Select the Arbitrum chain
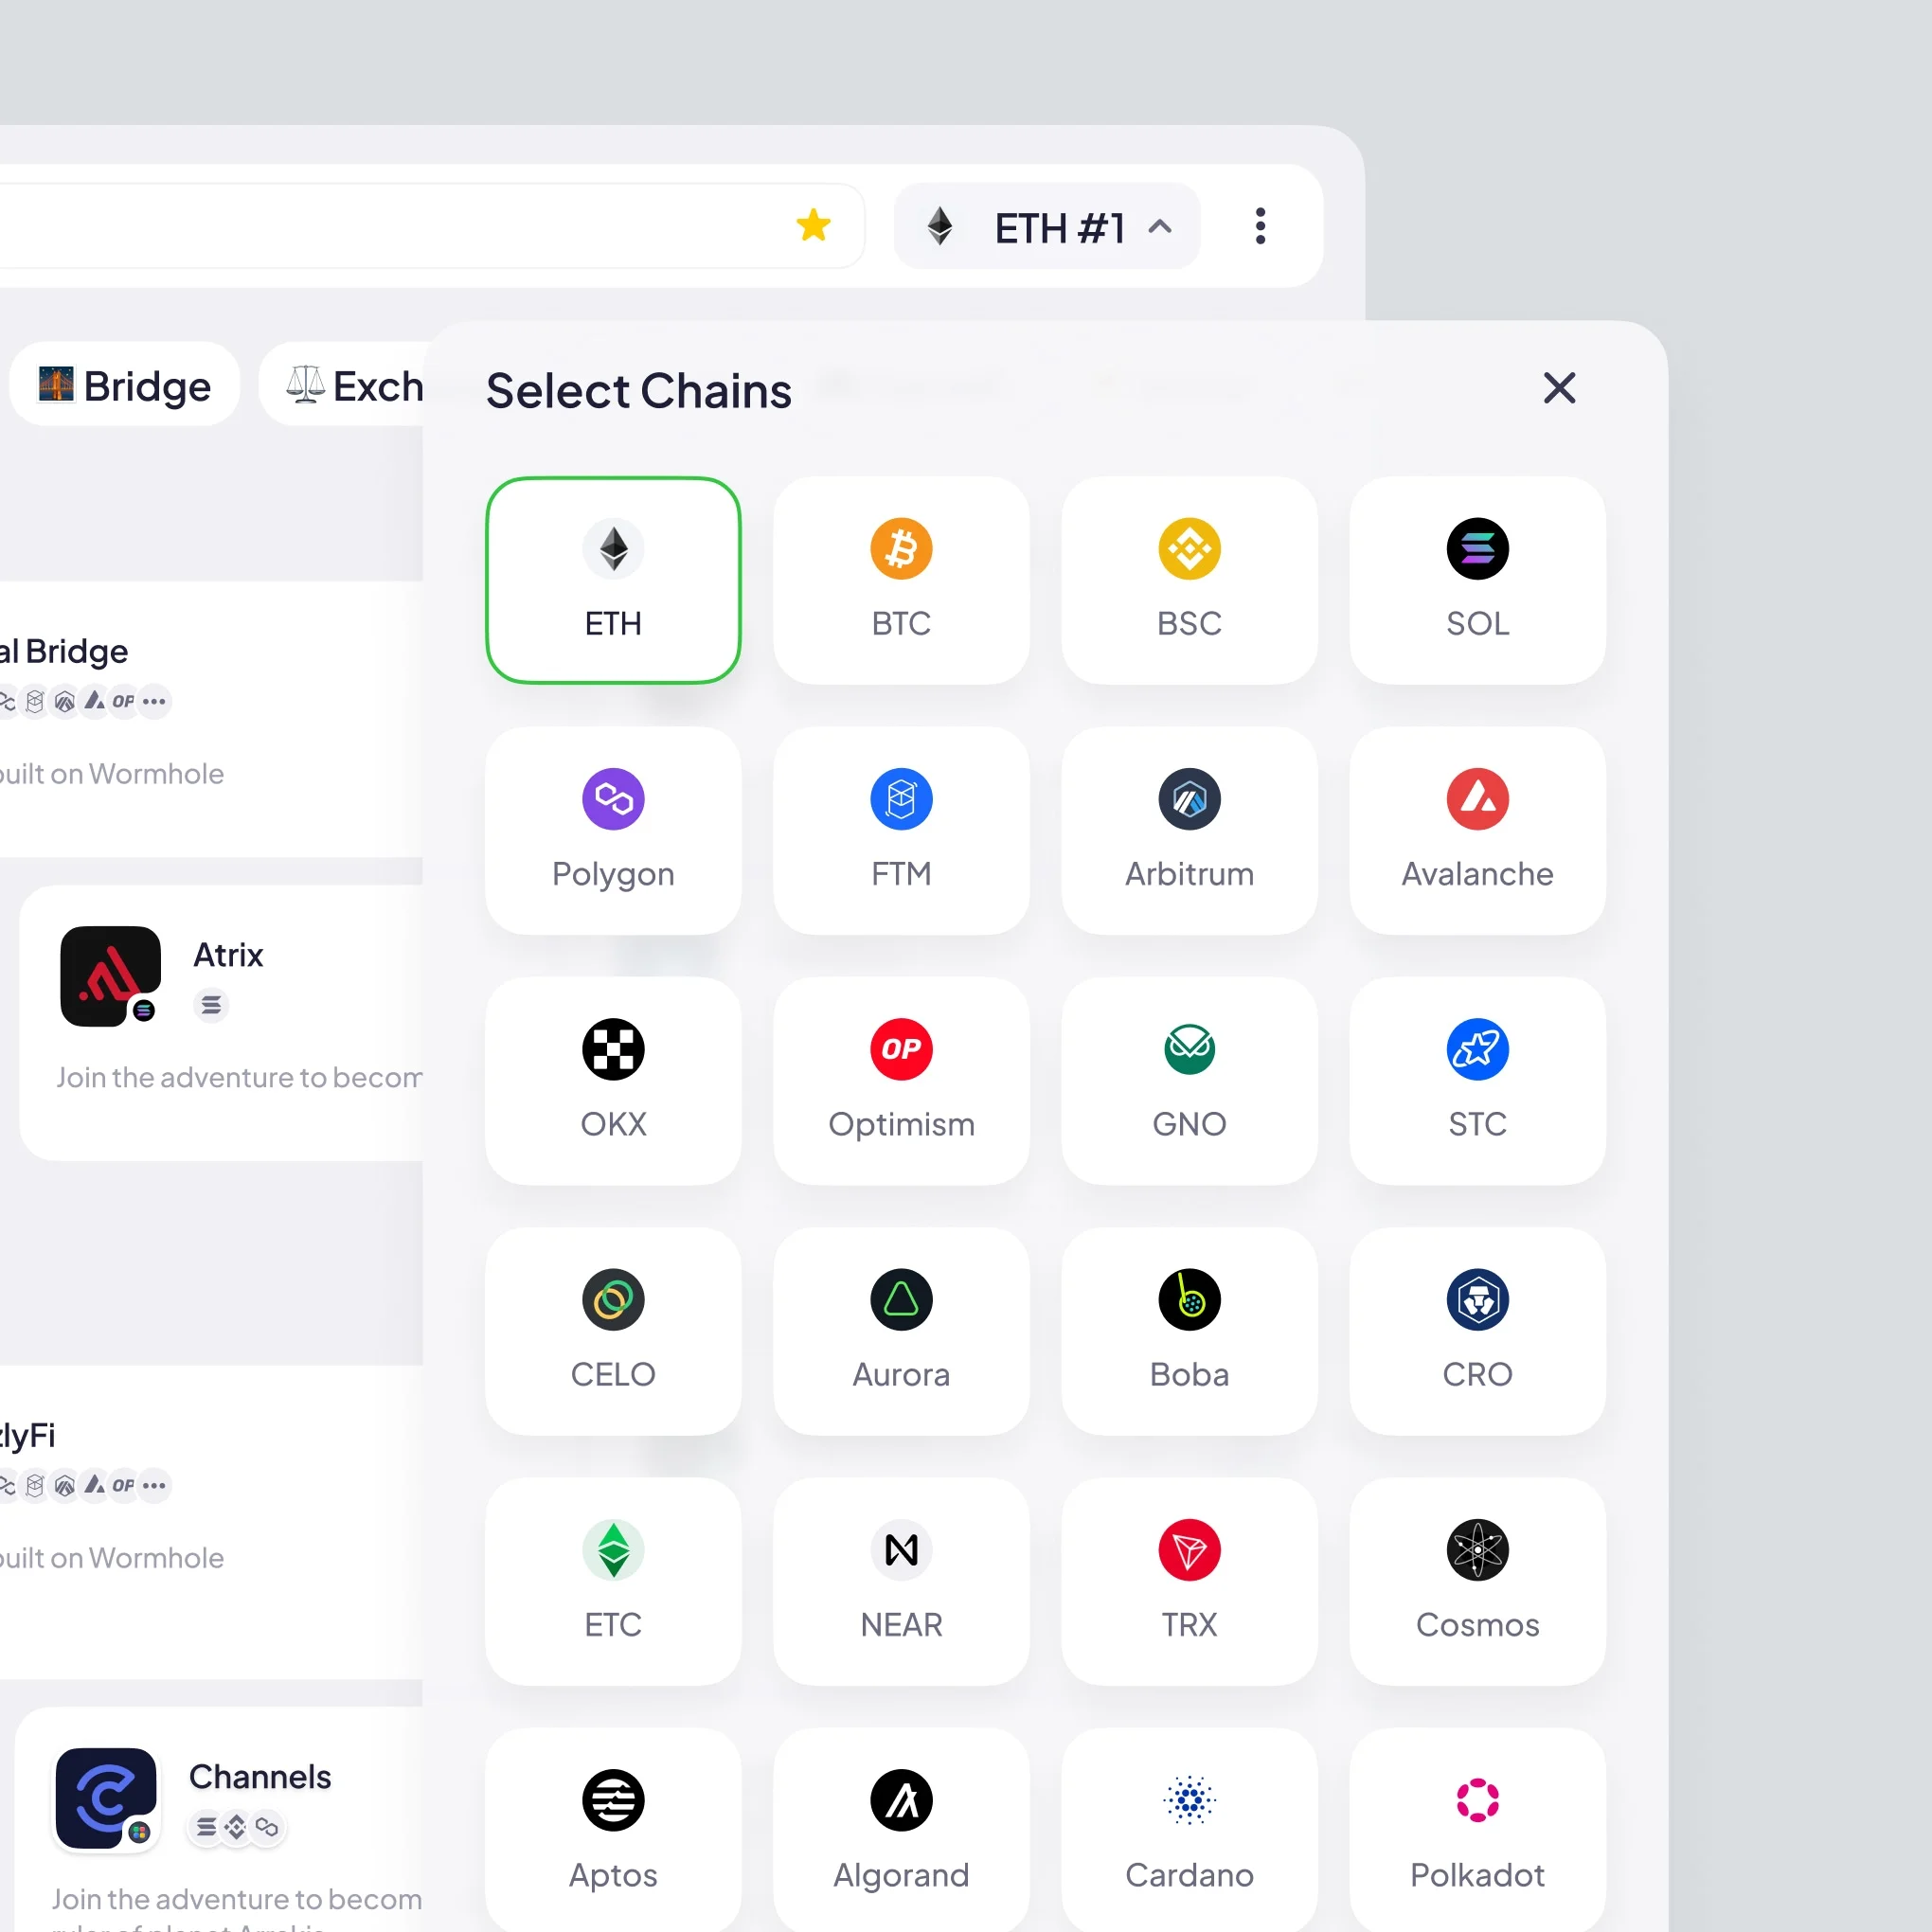Image resolution: width=1932 pixels, height=1932 pixels. [x=1188, y=825]
